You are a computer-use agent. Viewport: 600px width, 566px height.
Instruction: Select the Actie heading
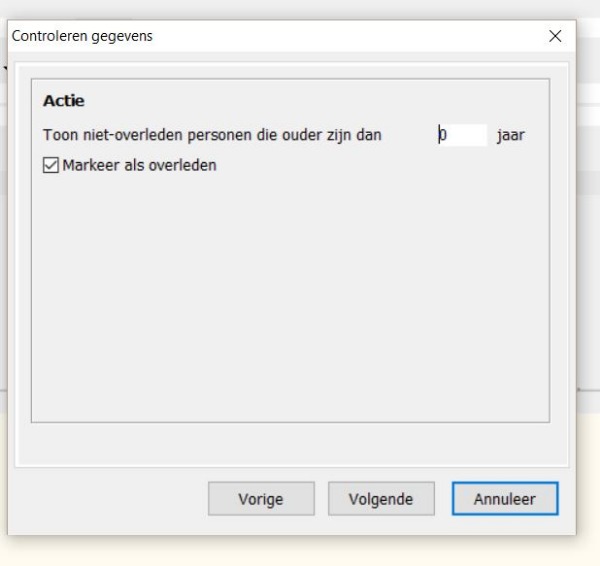(64, 101)
